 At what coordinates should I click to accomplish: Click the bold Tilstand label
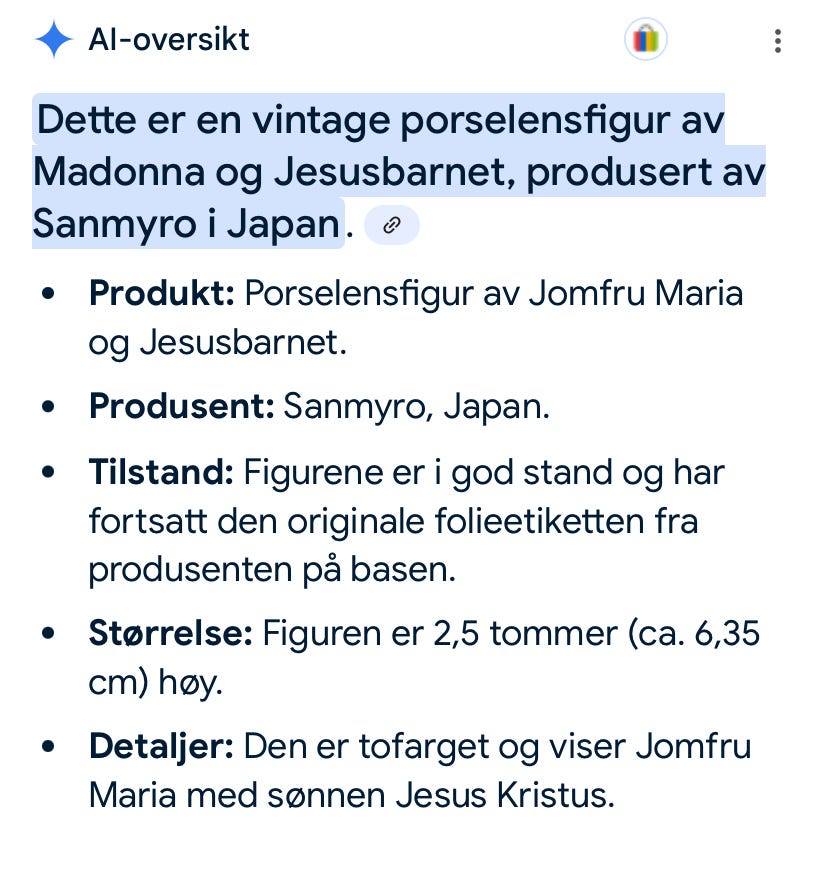click(161, 472)
